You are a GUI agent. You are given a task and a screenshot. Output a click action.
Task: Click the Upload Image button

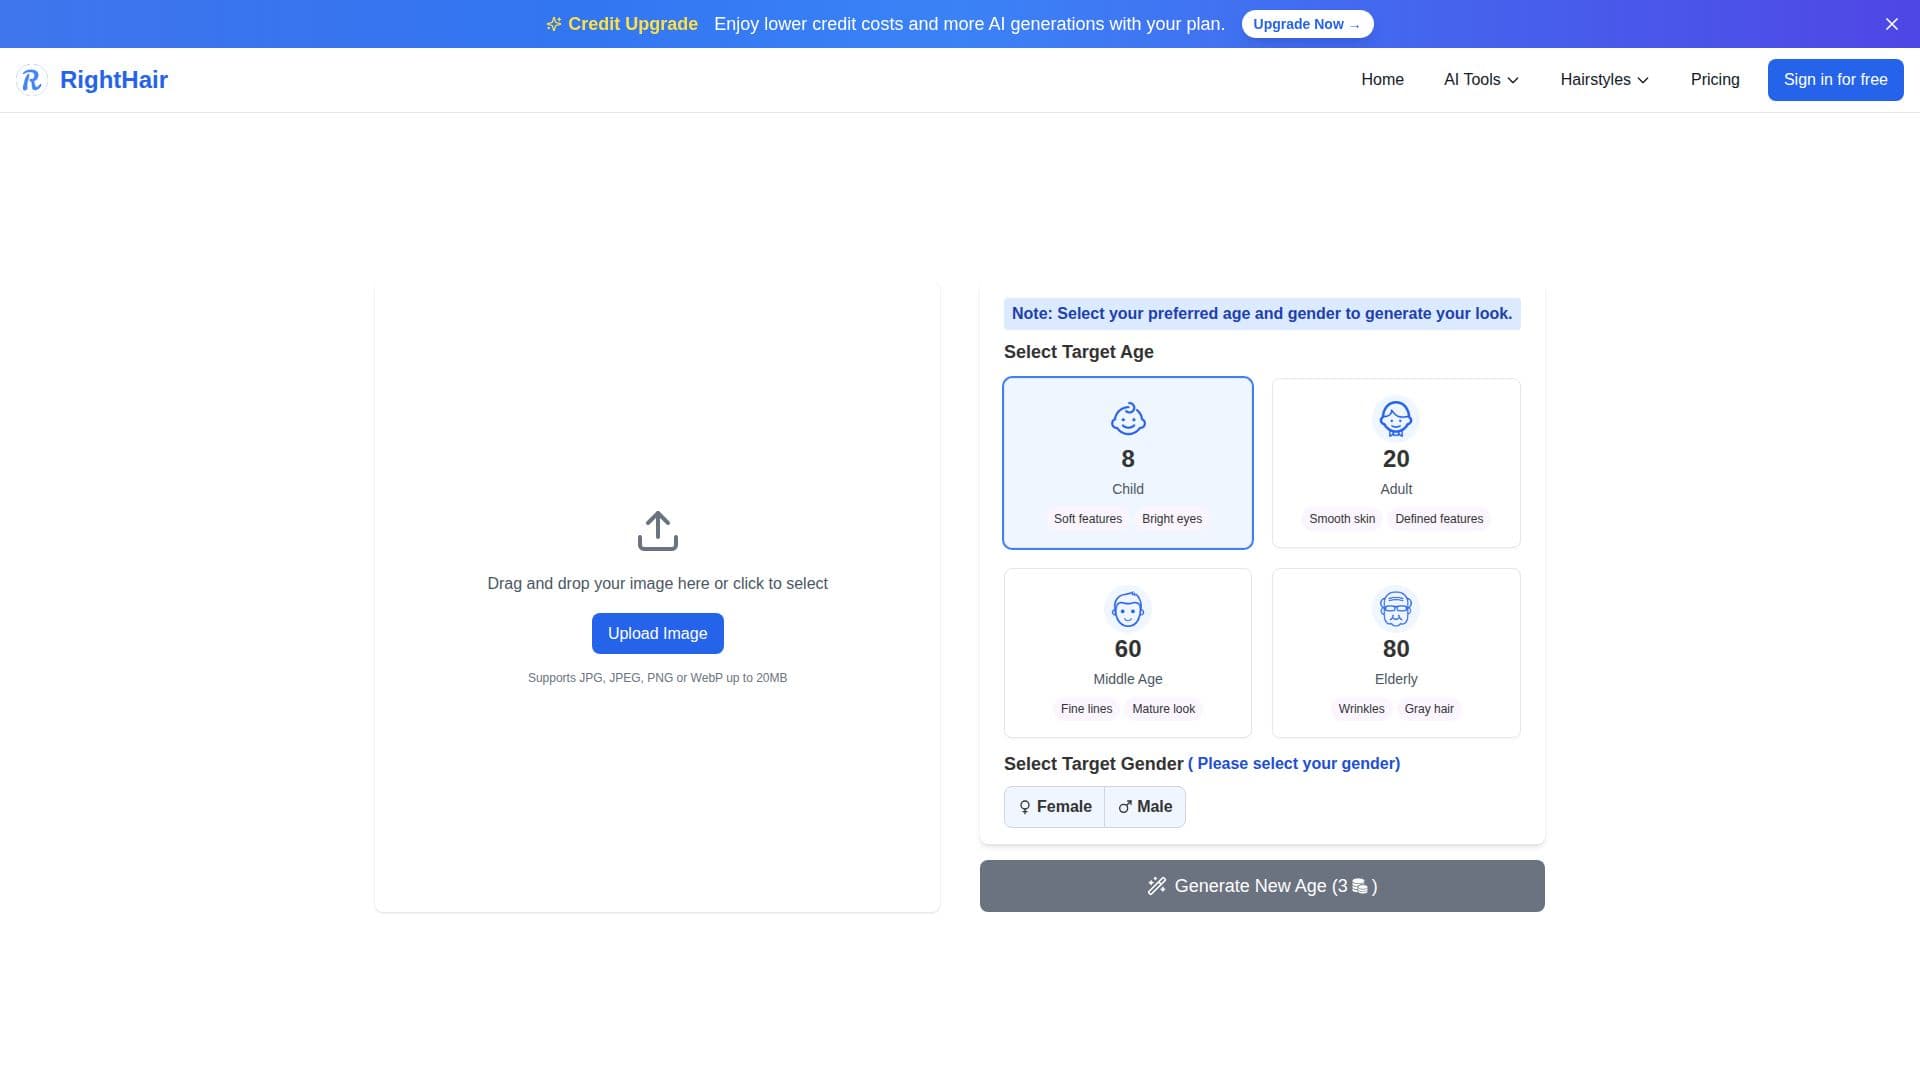pyautogui.click(x=657, y=634)
